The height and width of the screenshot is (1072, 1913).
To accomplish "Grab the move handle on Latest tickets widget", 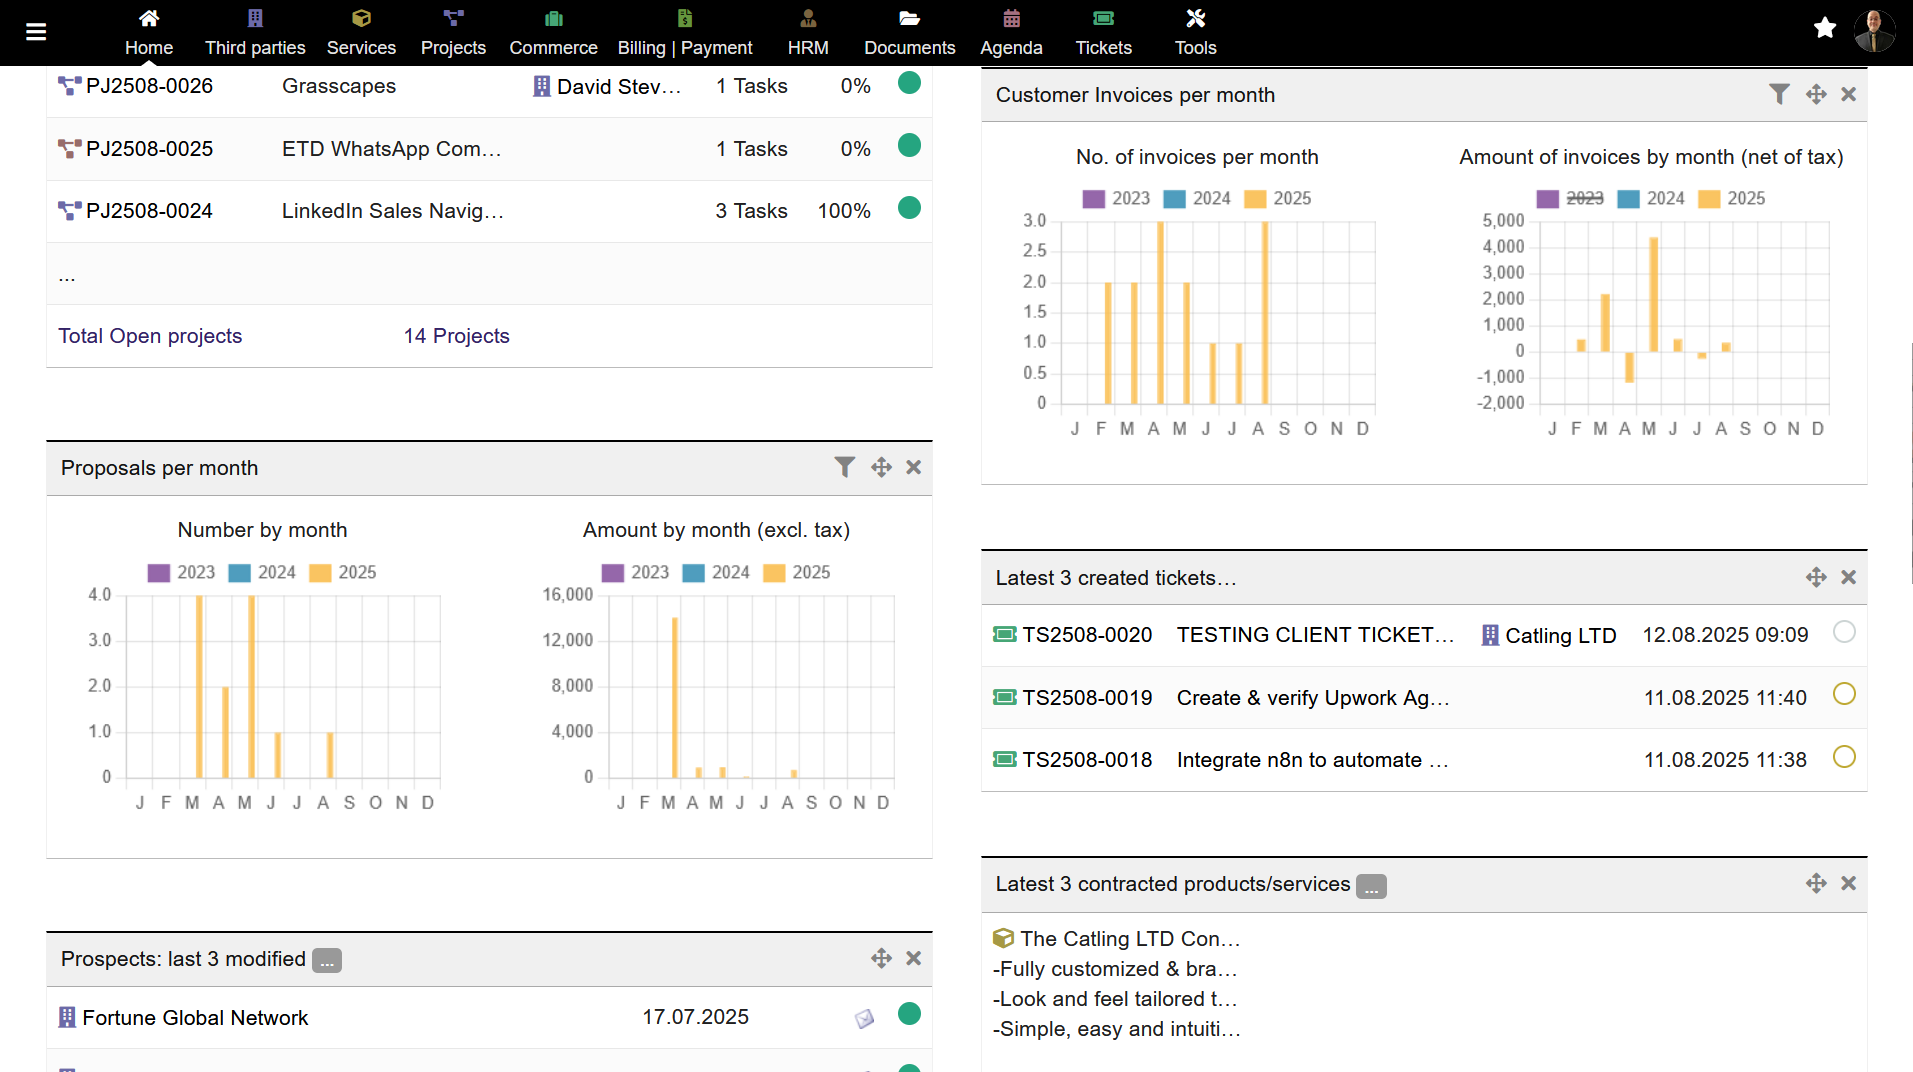I will (x=1816, y=577).
